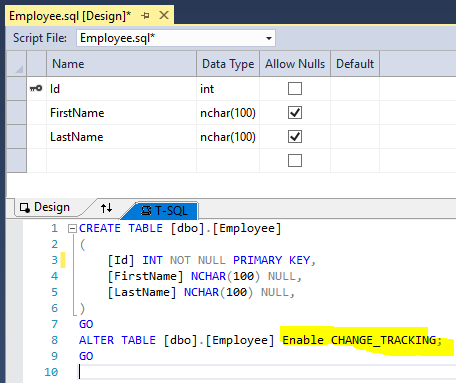This screenshot has height=383, width=456.
Task: Click the GO statement on line 9
Action: coord(86,356)
